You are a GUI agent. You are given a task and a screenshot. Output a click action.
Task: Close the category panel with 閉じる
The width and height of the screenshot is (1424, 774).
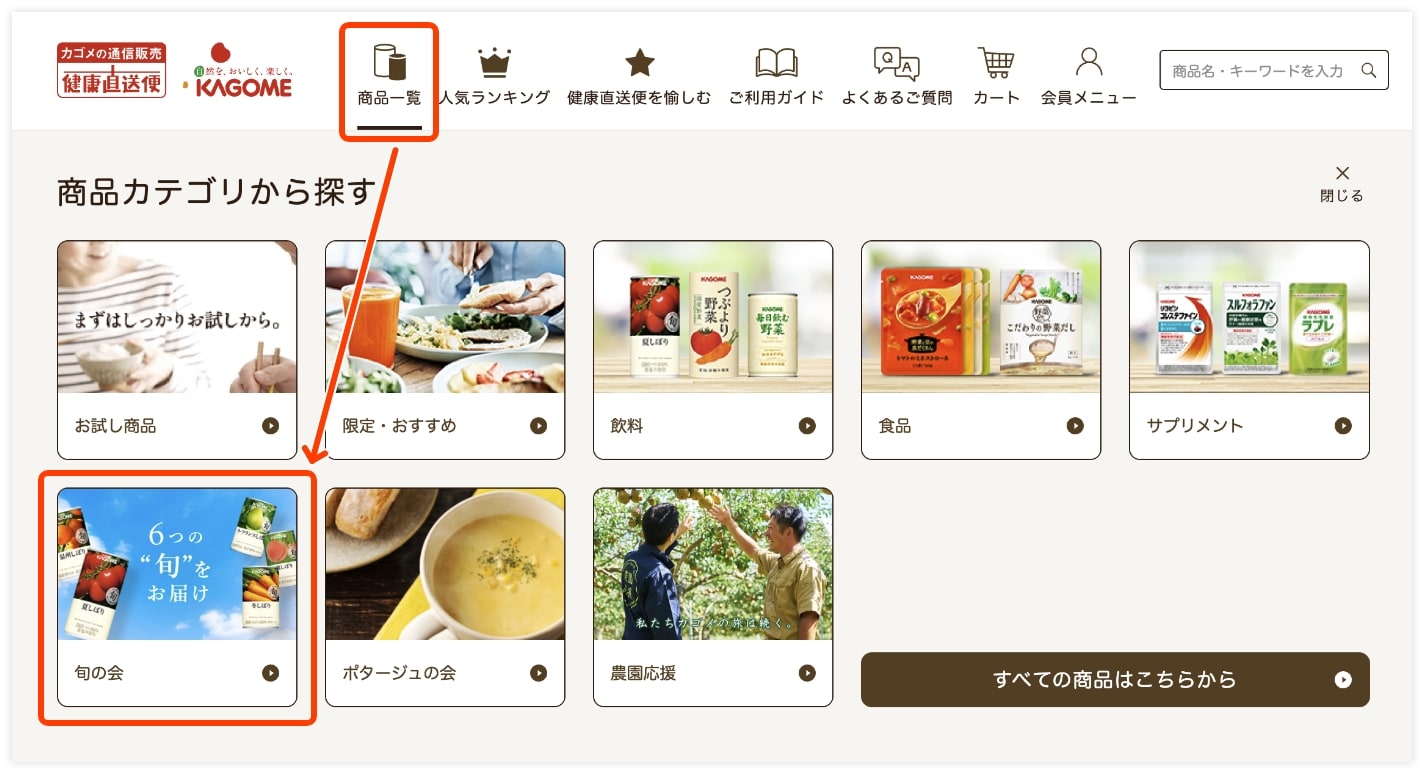coord(1342,184)
